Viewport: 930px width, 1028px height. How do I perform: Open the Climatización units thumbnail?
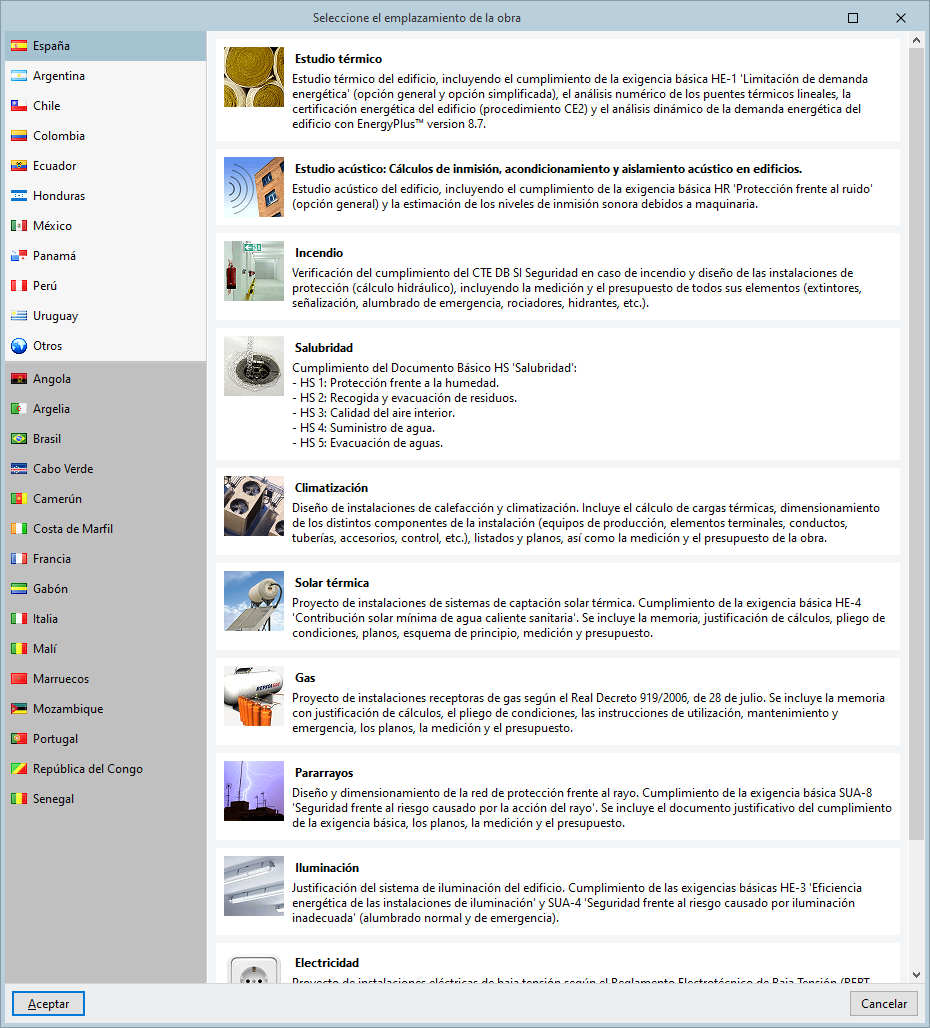click(x=254, y=506)
